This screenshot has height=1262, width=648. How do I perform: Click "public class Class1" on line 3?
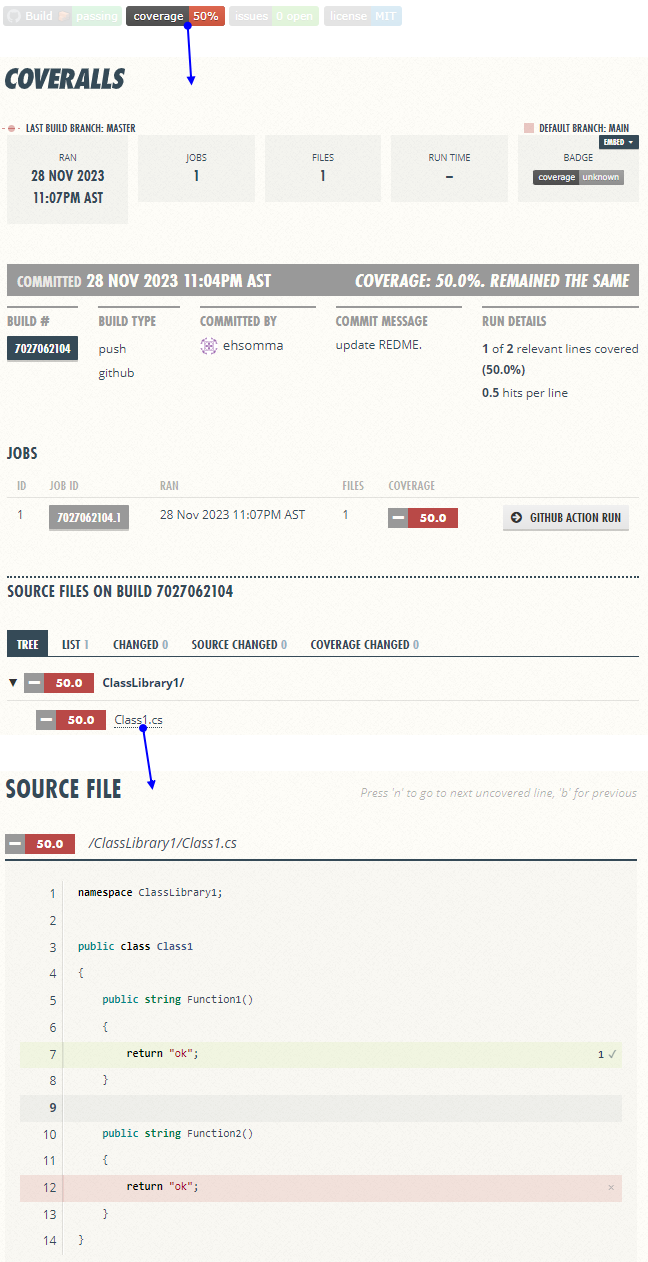[x=135, y=946]
